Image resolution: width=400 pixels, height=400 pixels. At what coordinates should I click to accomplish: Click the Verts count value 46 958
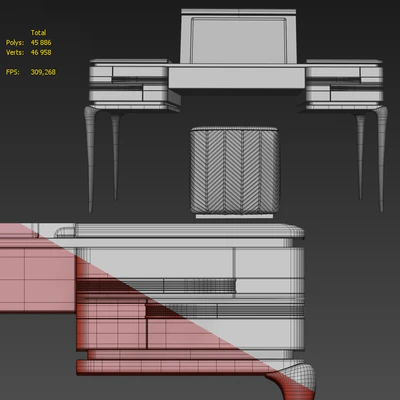coord(41,53)
